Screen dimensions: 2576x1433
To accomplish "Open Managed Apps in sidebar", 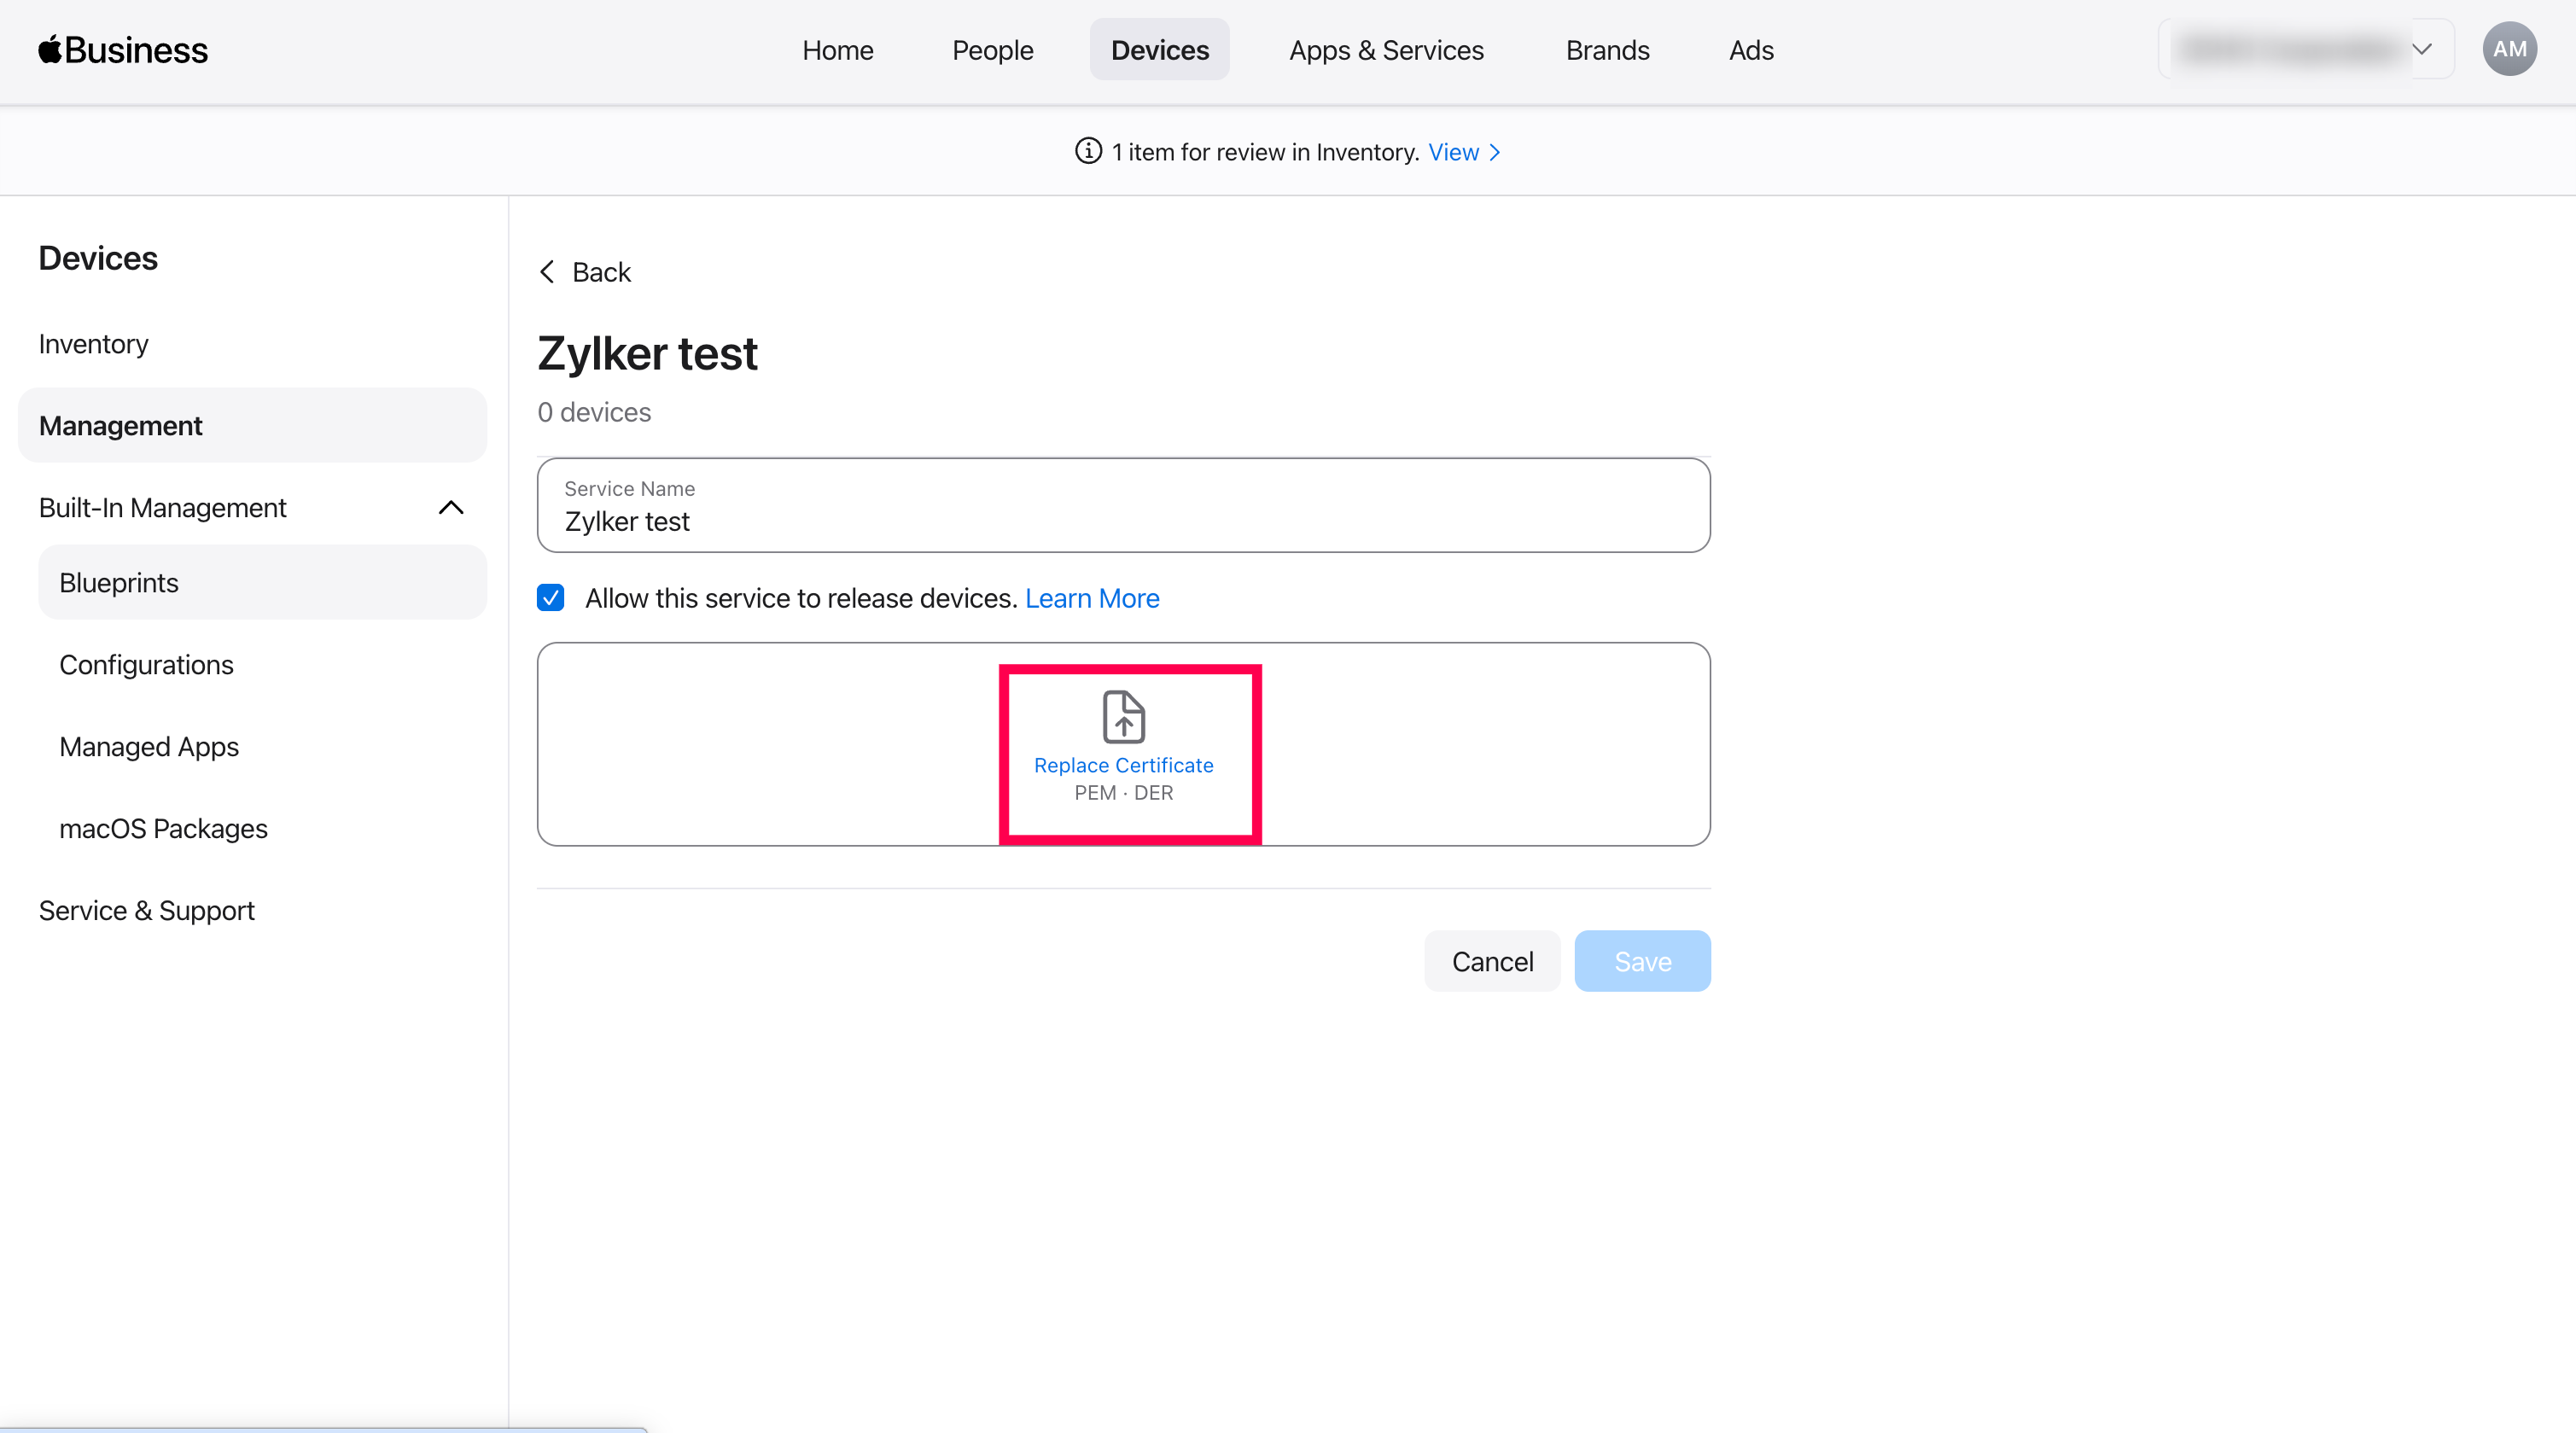I will pyautogui.click(x=149, y=747).
